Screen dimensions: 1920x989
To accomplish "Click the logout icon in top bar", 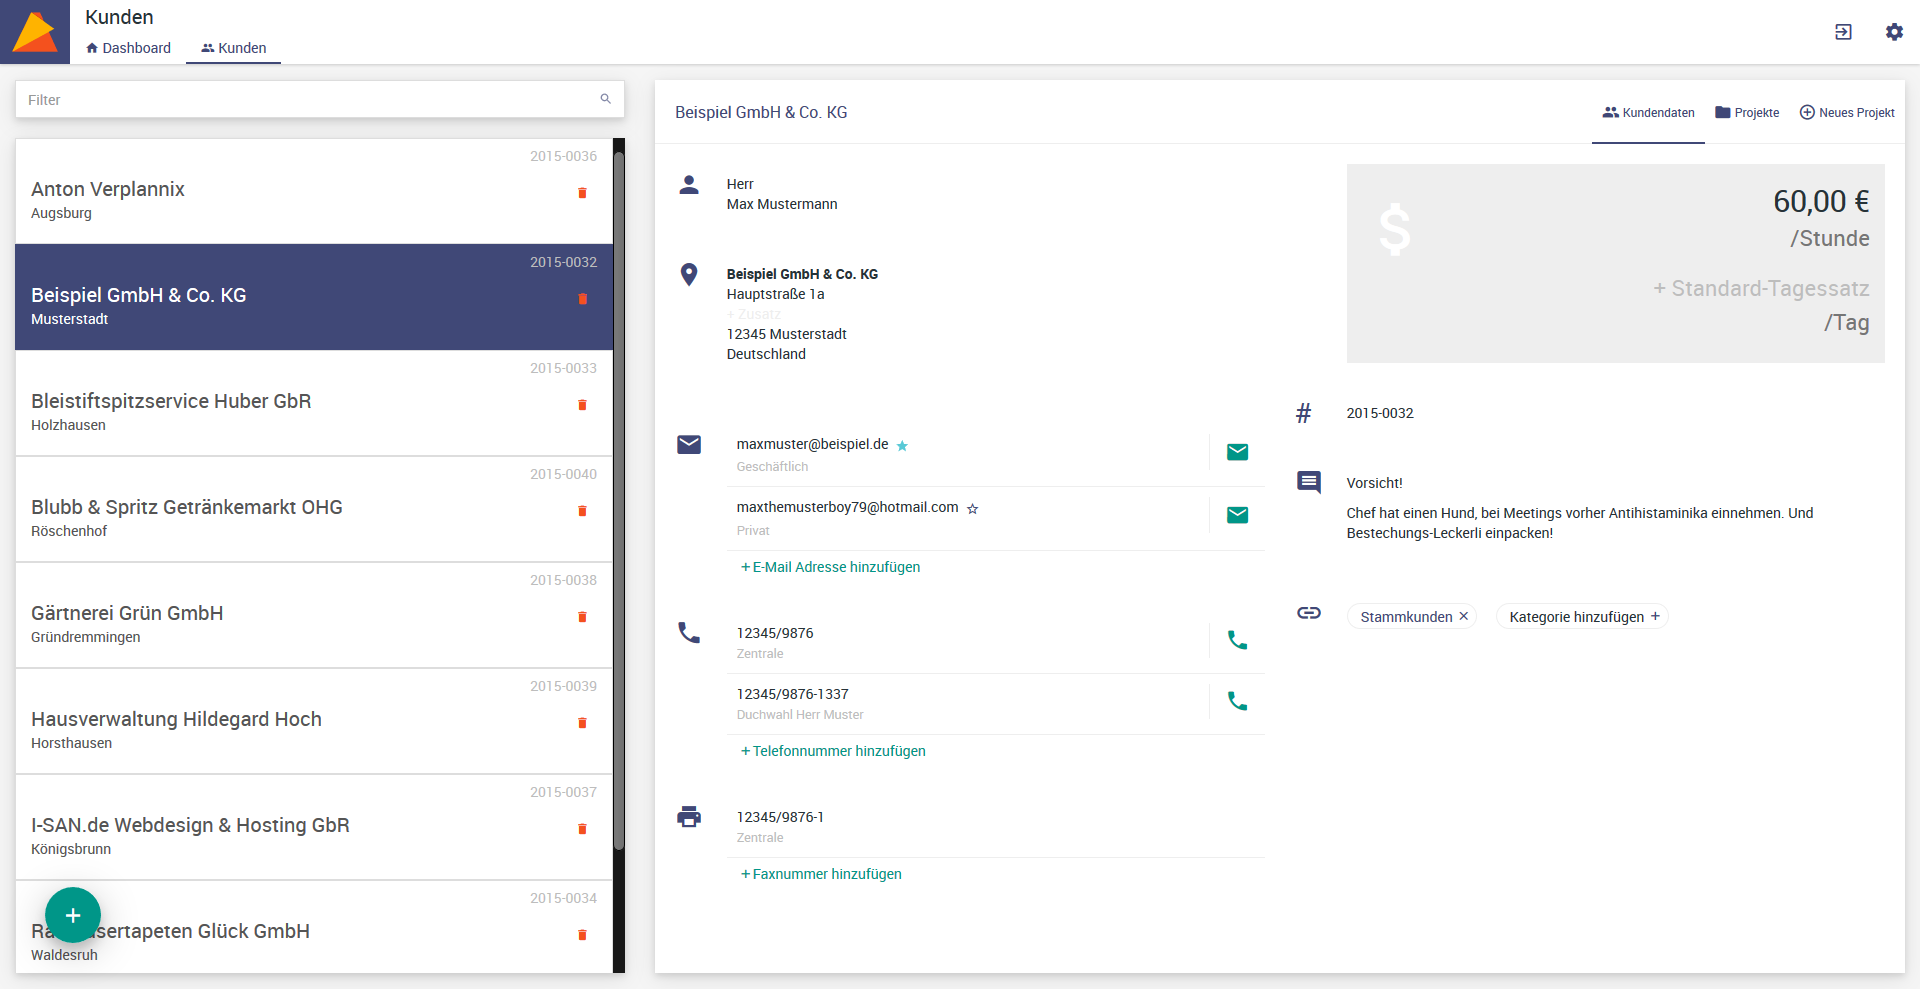I will point(1843,32).
